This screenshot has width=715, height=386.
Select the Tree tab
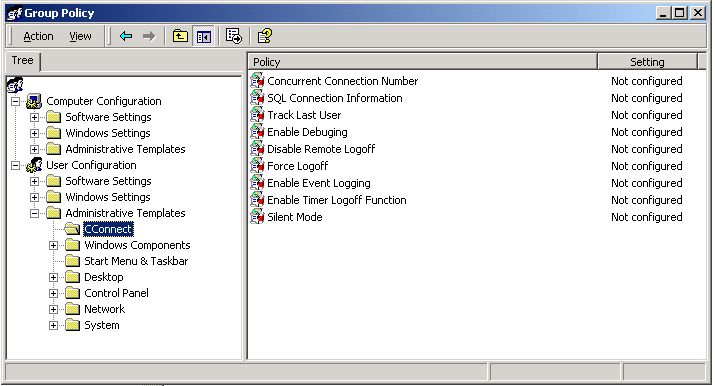pos(22,61)
